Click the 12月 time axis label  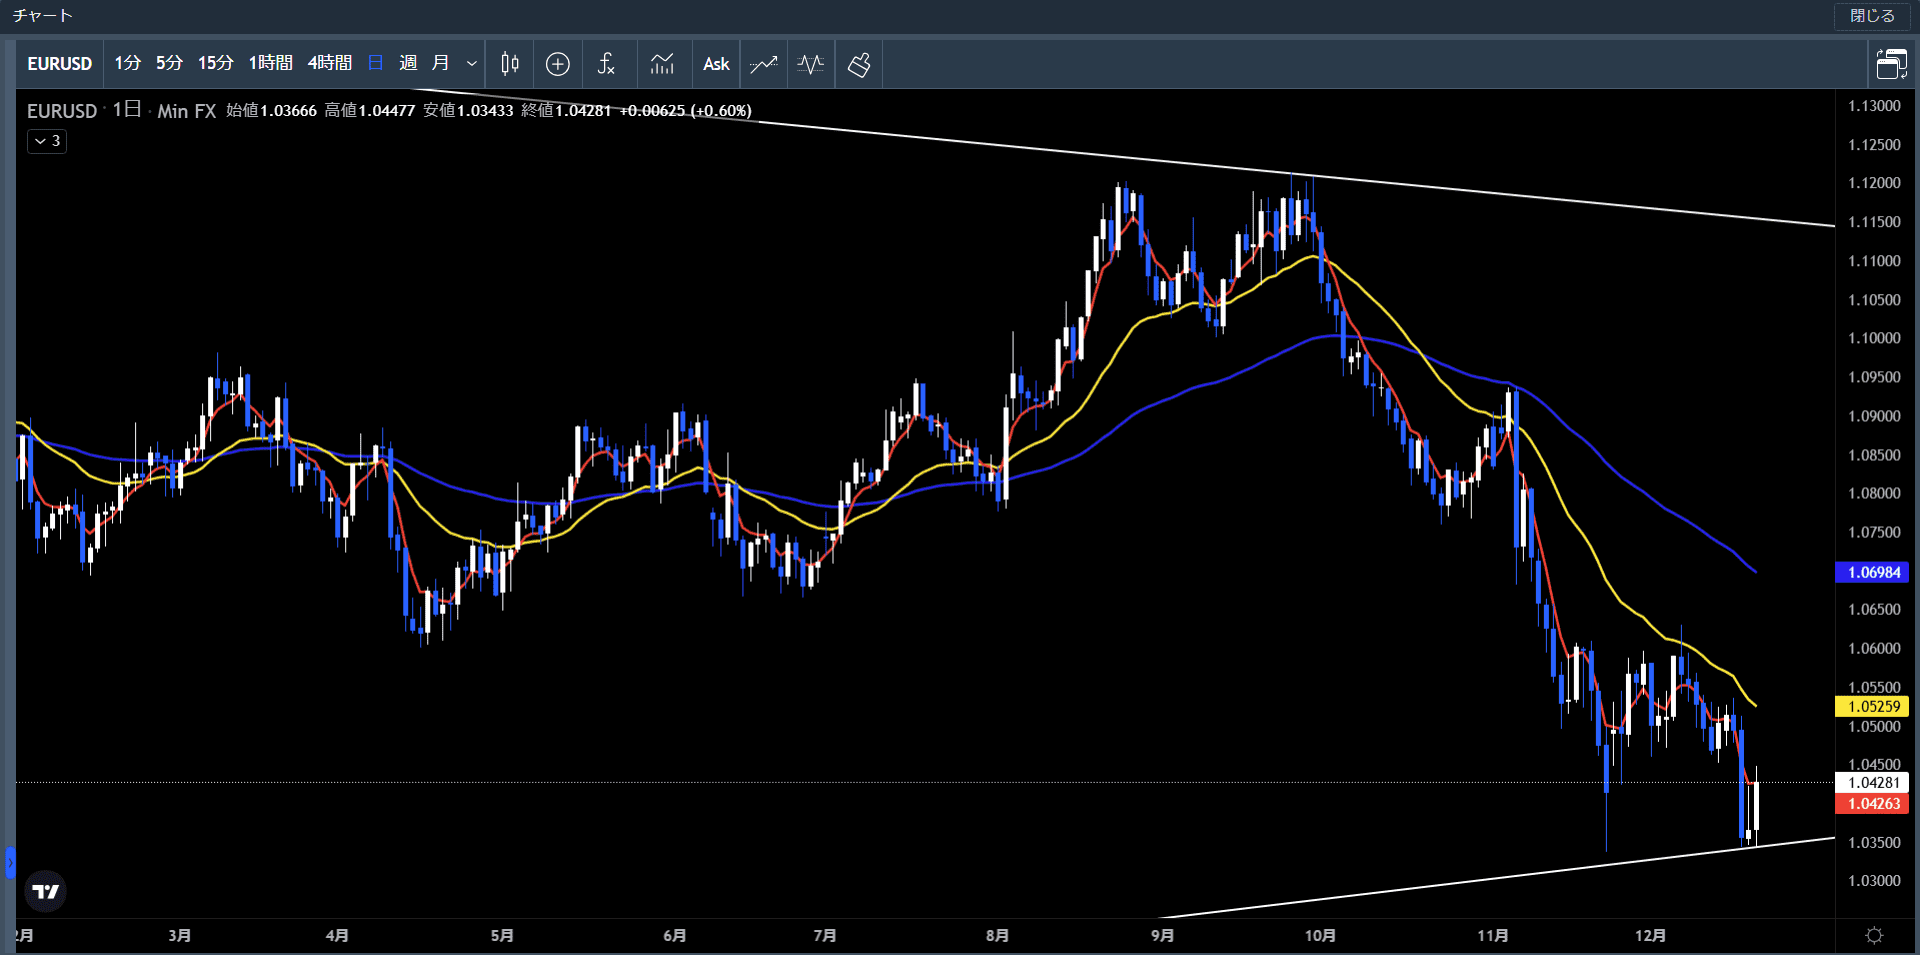[x=1650, y=935]
